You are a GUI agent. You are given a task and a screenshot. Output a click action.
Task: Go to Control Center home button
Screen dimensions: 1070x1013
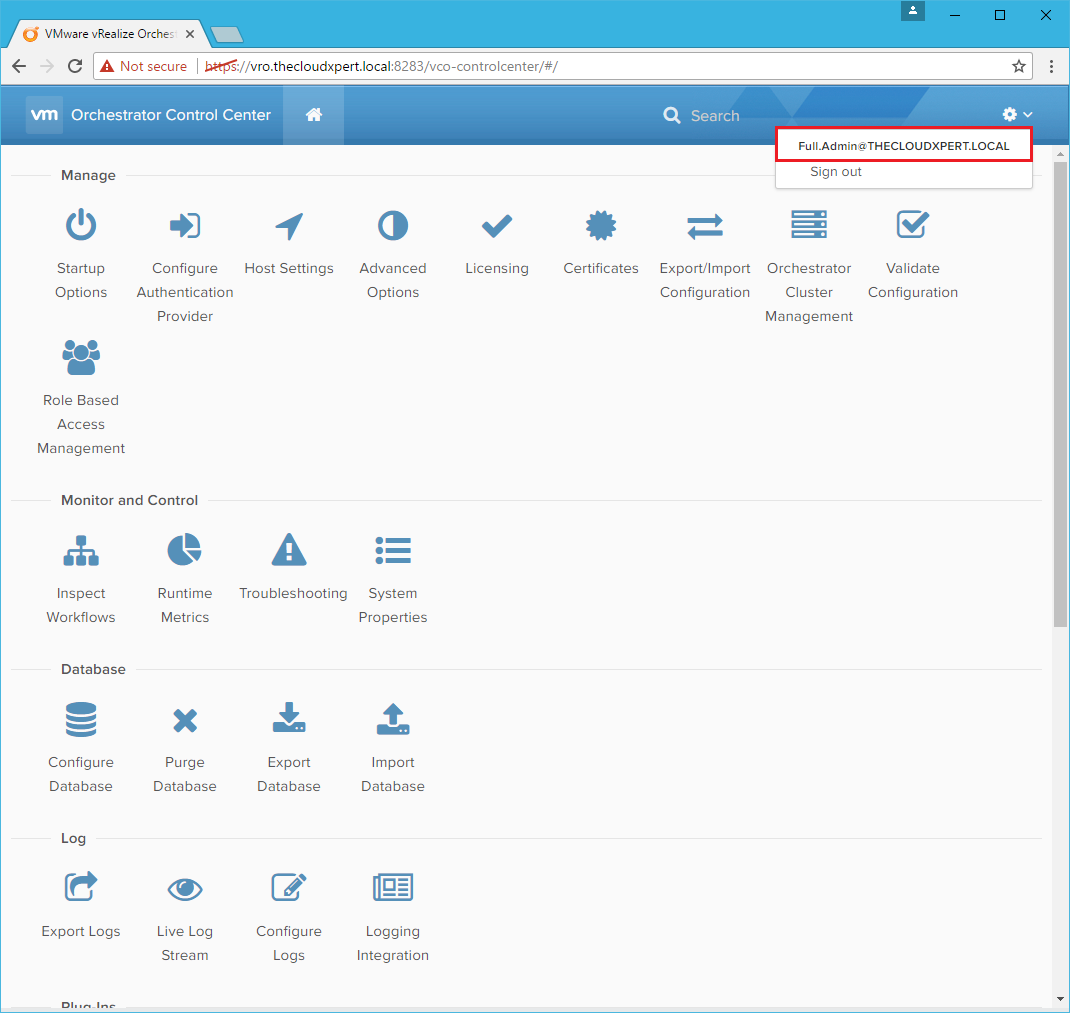click(314, 115)
